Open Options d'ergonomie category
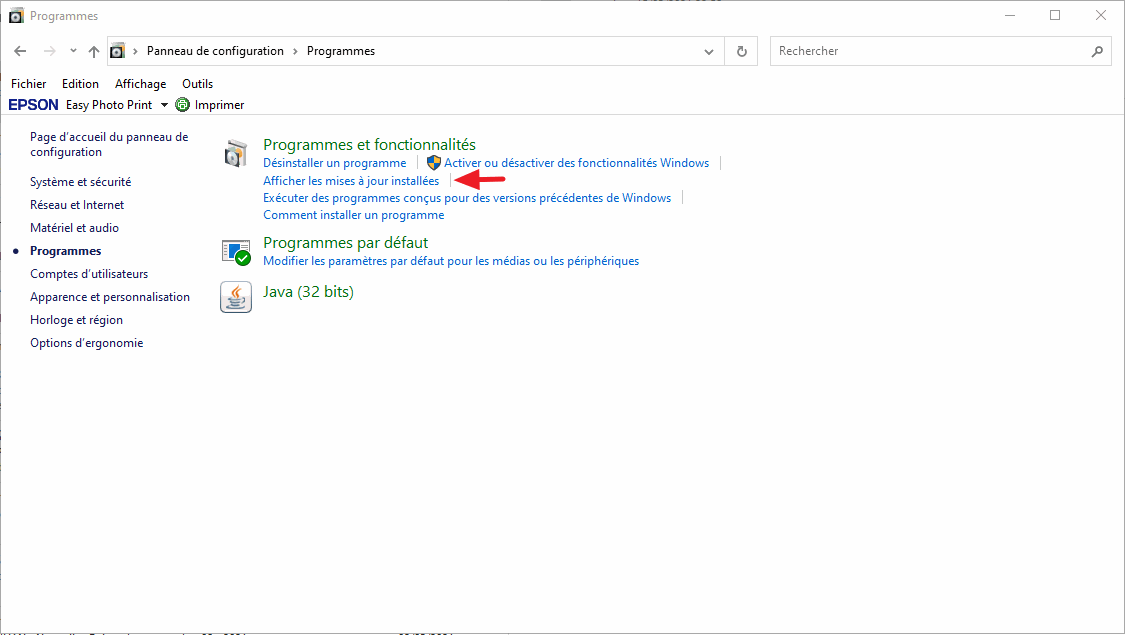This screenshot has height=635, width=1125. [87, 343]
